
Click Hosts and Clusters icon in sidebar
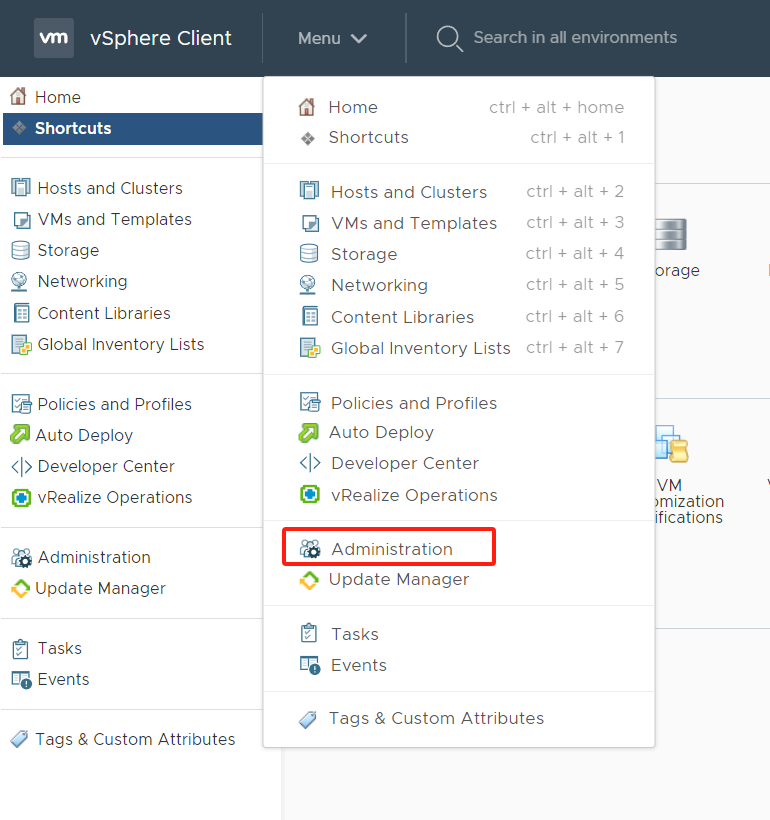[x=20, y=187]
